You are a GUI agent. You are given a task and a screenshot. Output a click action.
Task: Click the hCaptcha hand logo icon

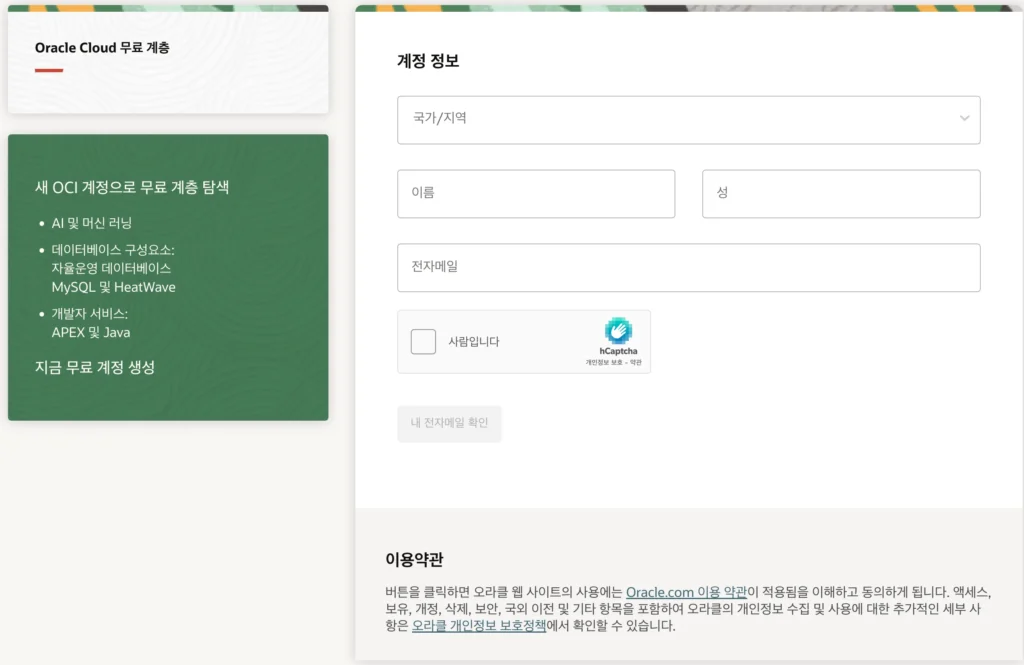pyautogui.click(x=618, y=331)
